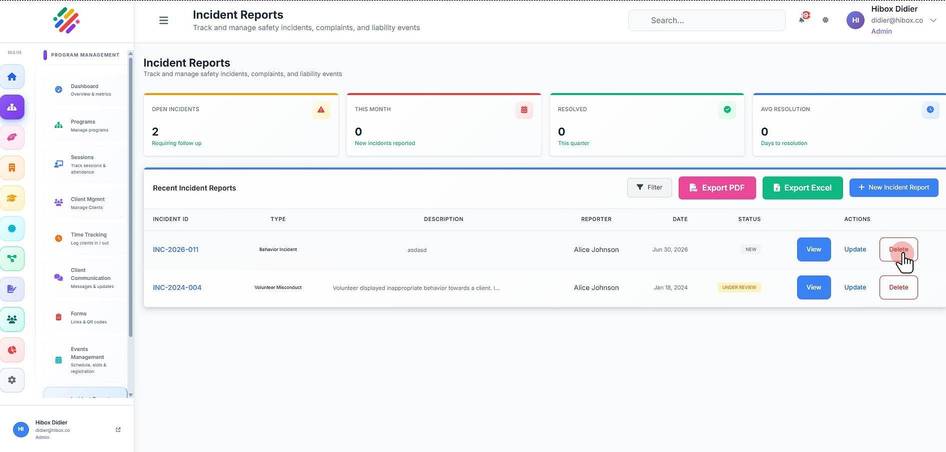
Task: Open the notifications bell icon
Action: pos(802,19)
